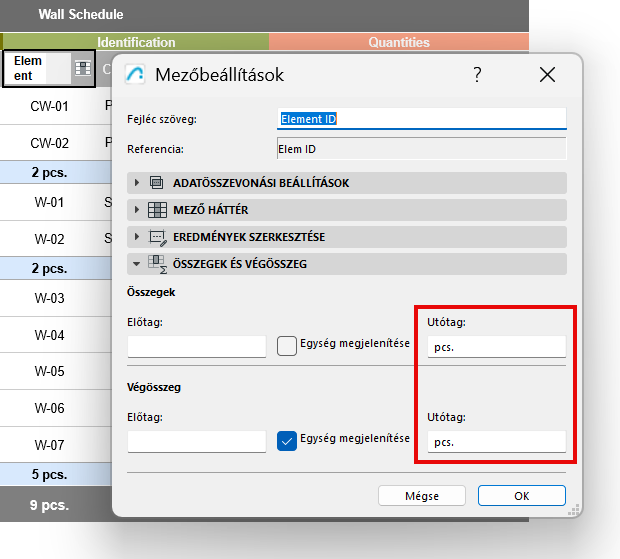The height and width of the screenshot is (559, 620).
Task: Click the dialog resize grip corner
Action: tap(573, 510)
